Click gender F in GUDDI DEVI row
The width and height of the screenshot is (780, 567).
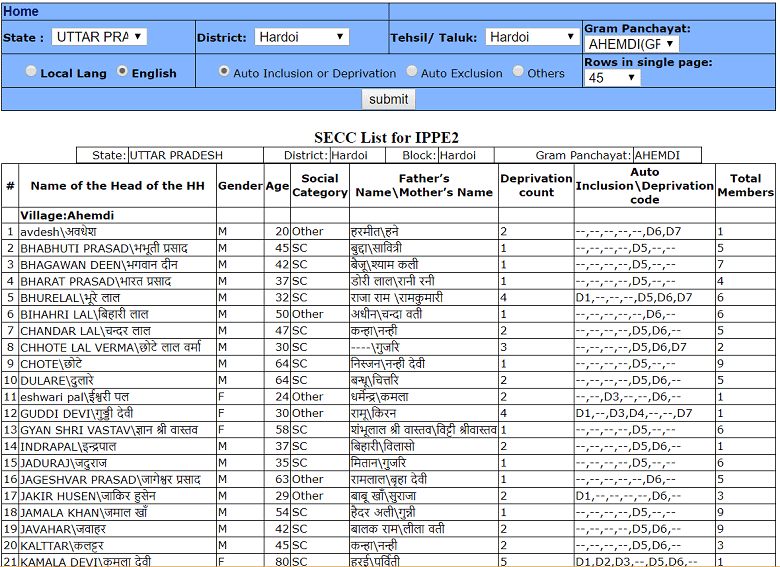tap(221, 413)
